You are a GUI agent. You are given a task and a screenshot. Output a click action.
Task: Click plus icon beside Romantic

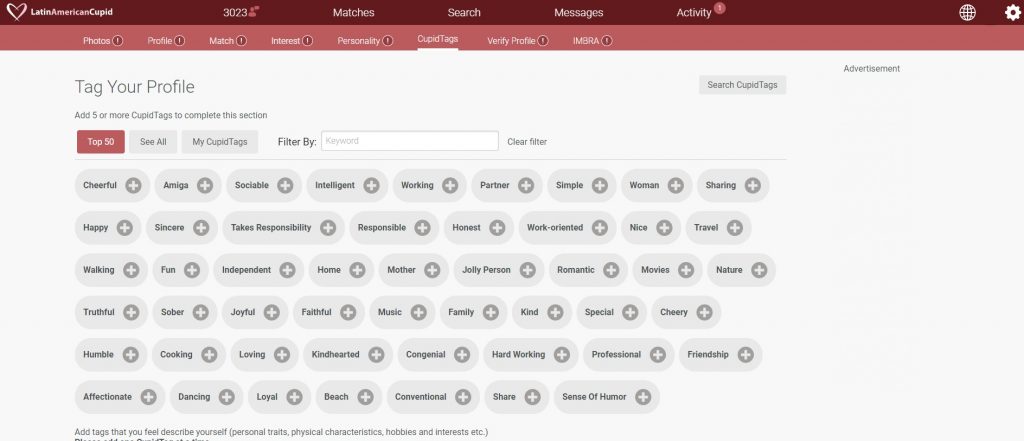pos(611,270)
